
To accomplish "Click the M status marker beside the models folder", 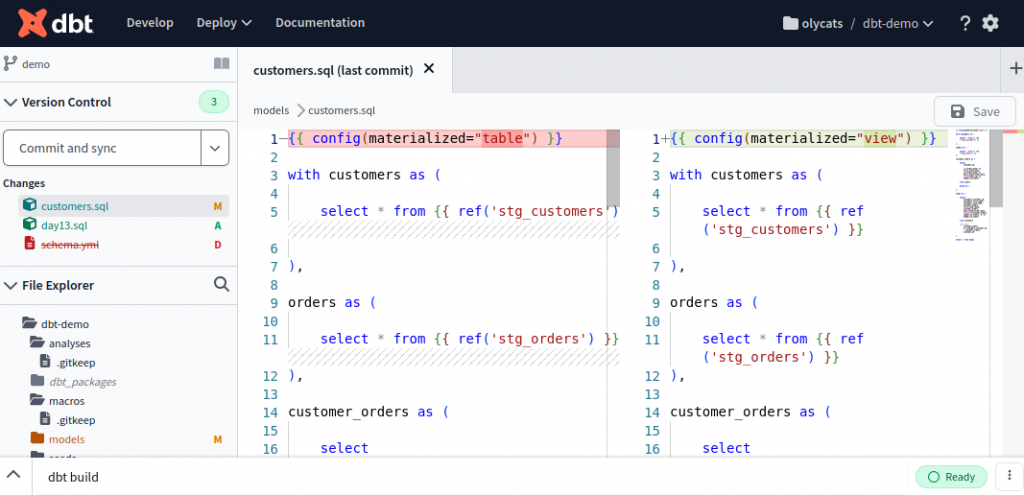I will (x=218, y=439).
